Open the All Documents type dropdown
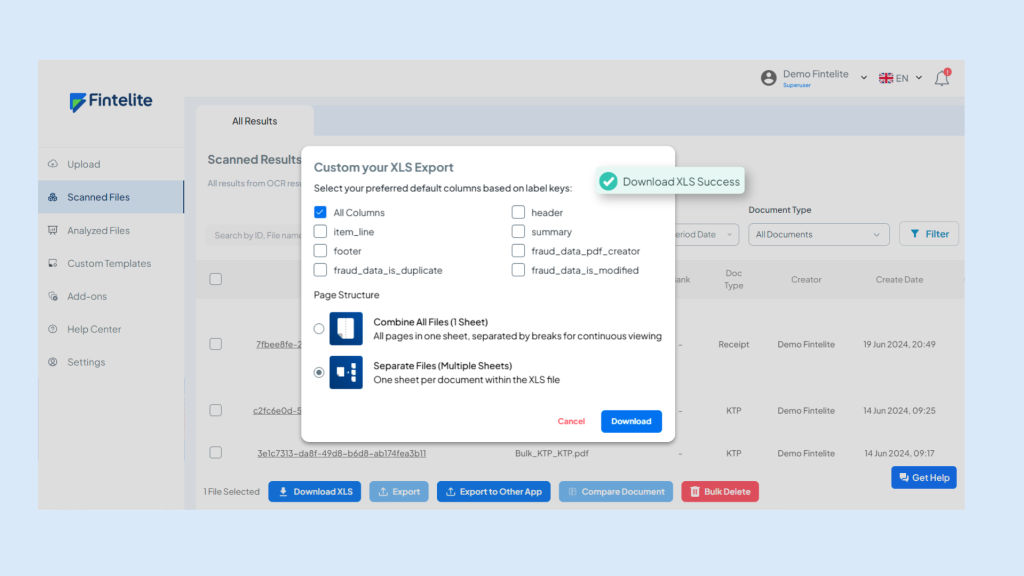This screenshot has width=1024, height=576. coord(819,235)
